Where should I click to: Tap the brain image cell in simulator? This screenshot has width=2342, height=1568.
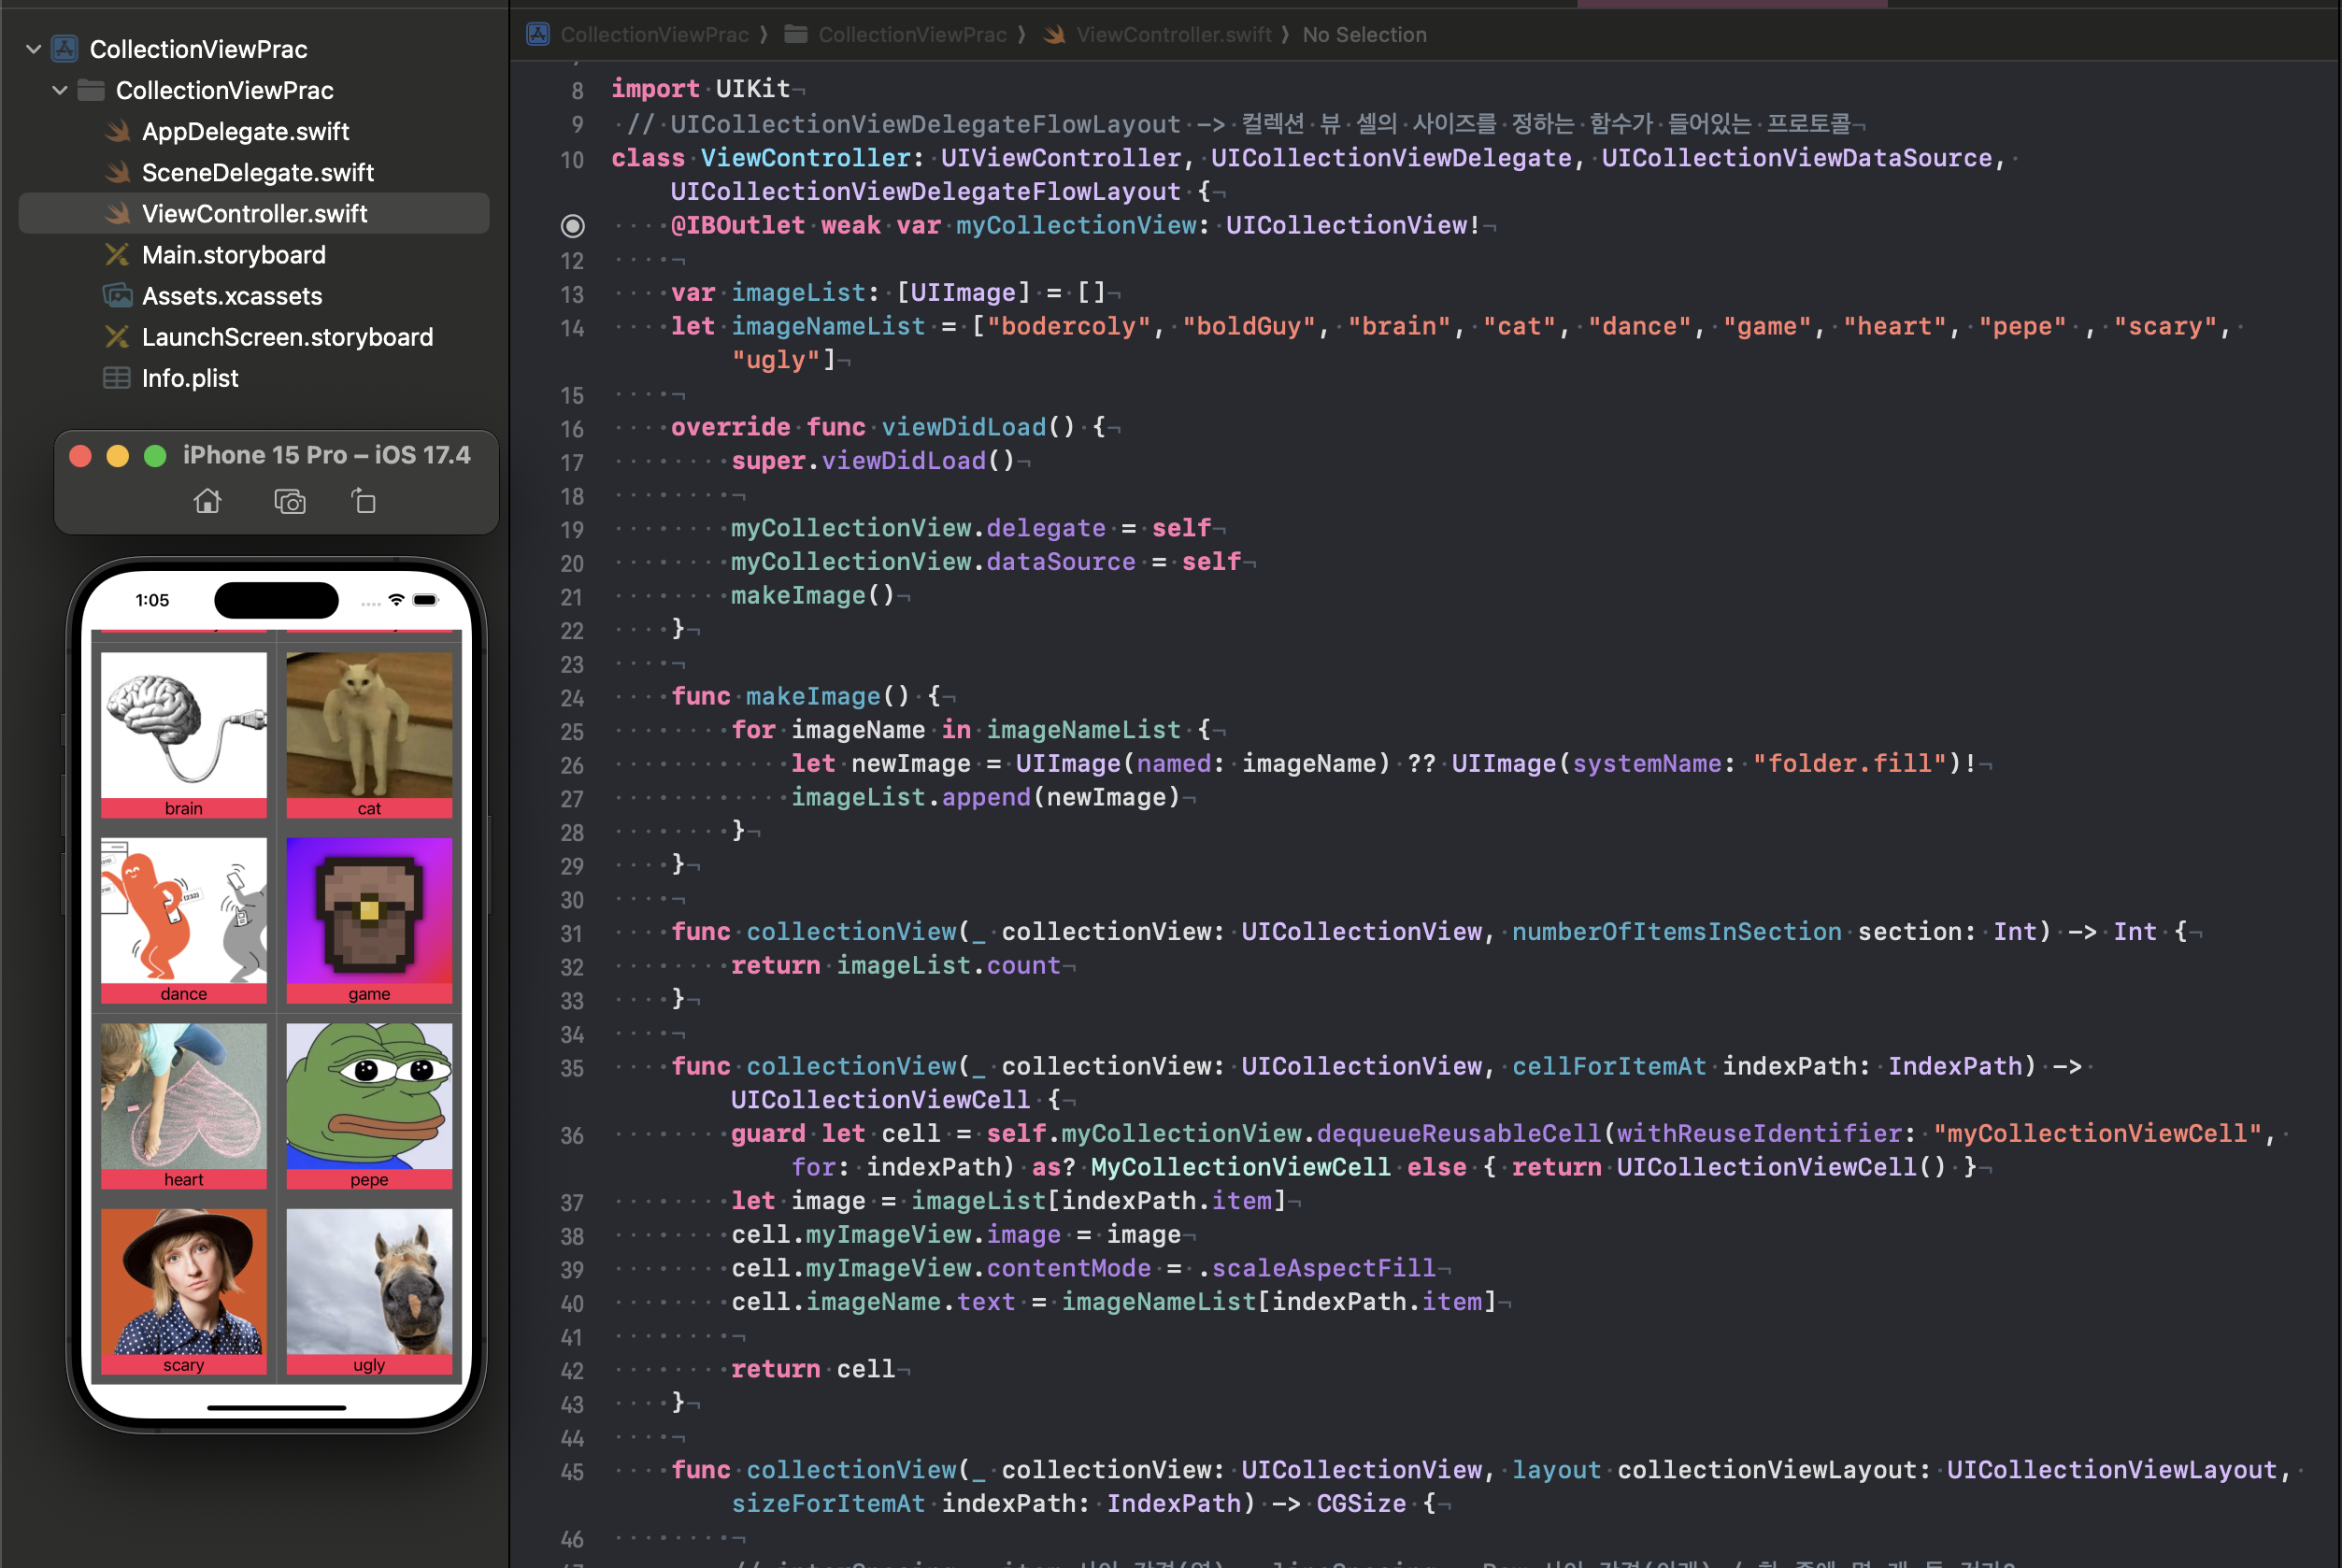(184, 725)
